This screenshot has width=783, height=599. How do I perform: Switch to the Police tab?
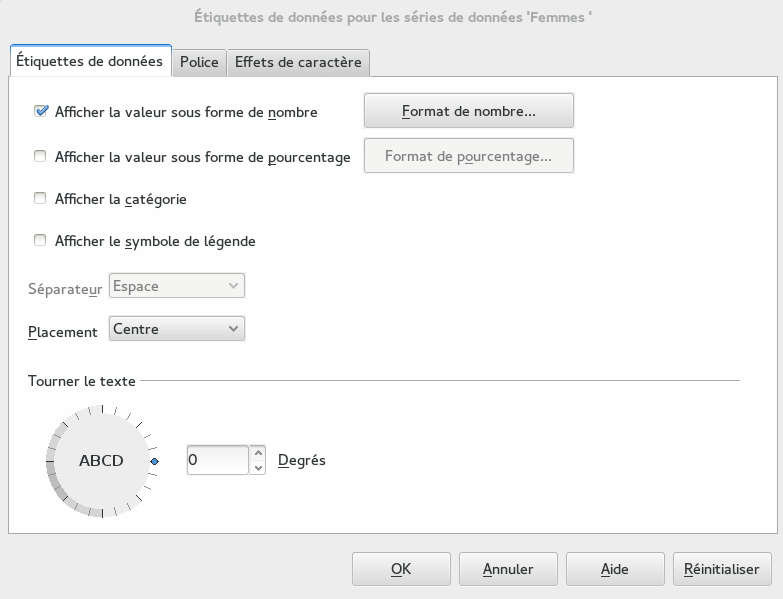(x=199, y=62)
